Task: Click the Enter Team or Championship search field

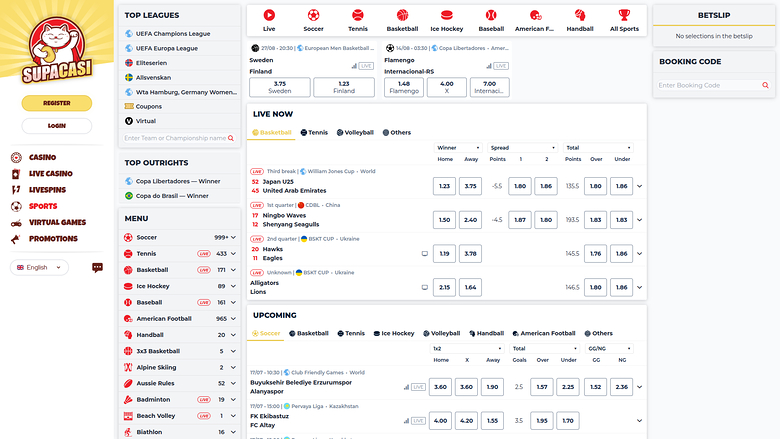Action: [175, 138]
